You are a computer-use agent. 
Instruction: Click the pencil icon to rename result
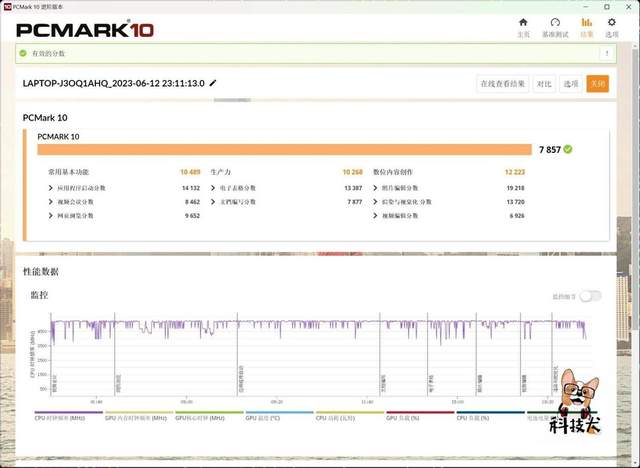(213, 83)
